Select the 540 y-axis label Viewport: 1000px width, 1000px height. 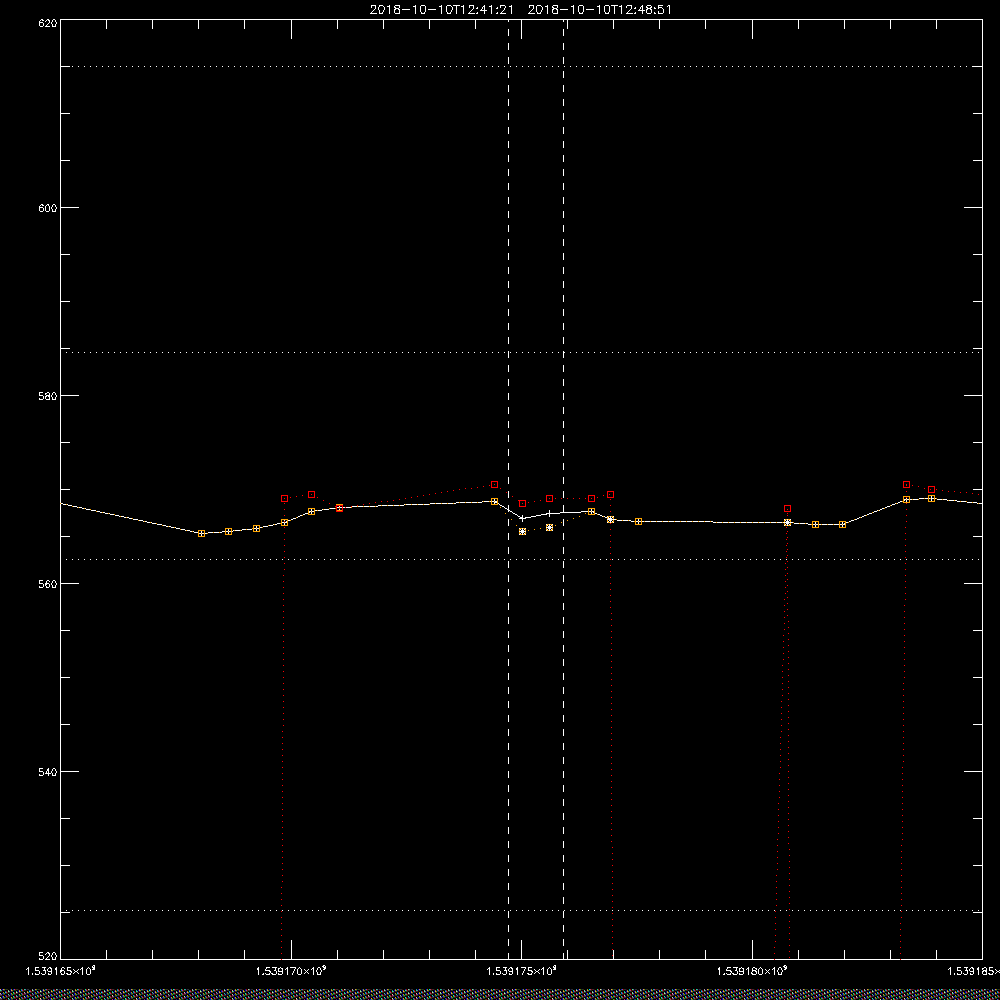click(48, 772)
